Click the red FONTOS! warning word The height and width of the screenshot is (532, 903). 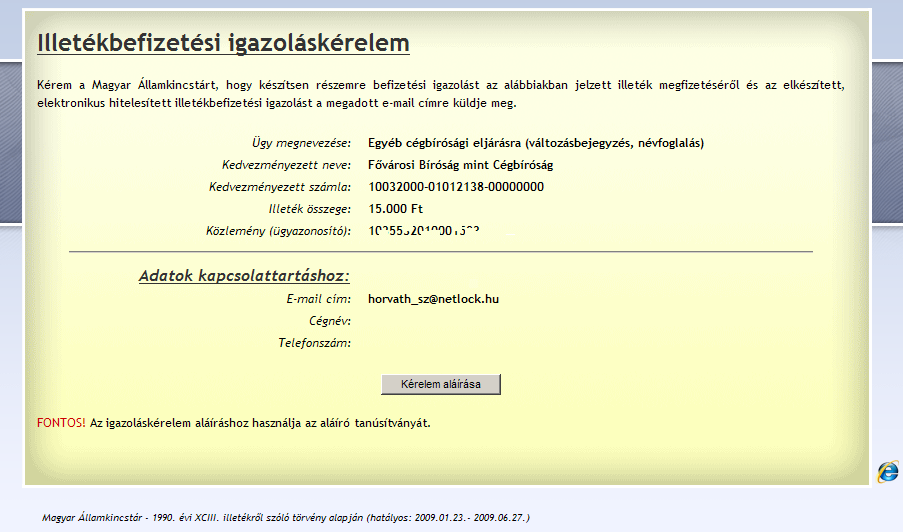point(61,423)
